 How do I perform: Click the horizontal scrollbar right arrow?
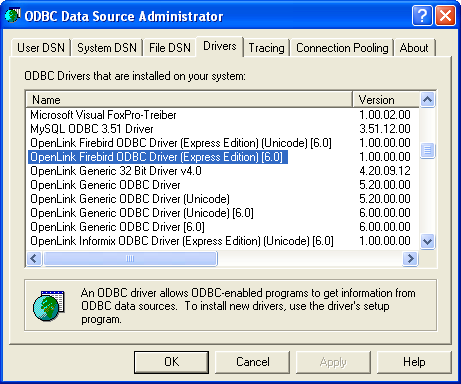pos(410,258)
